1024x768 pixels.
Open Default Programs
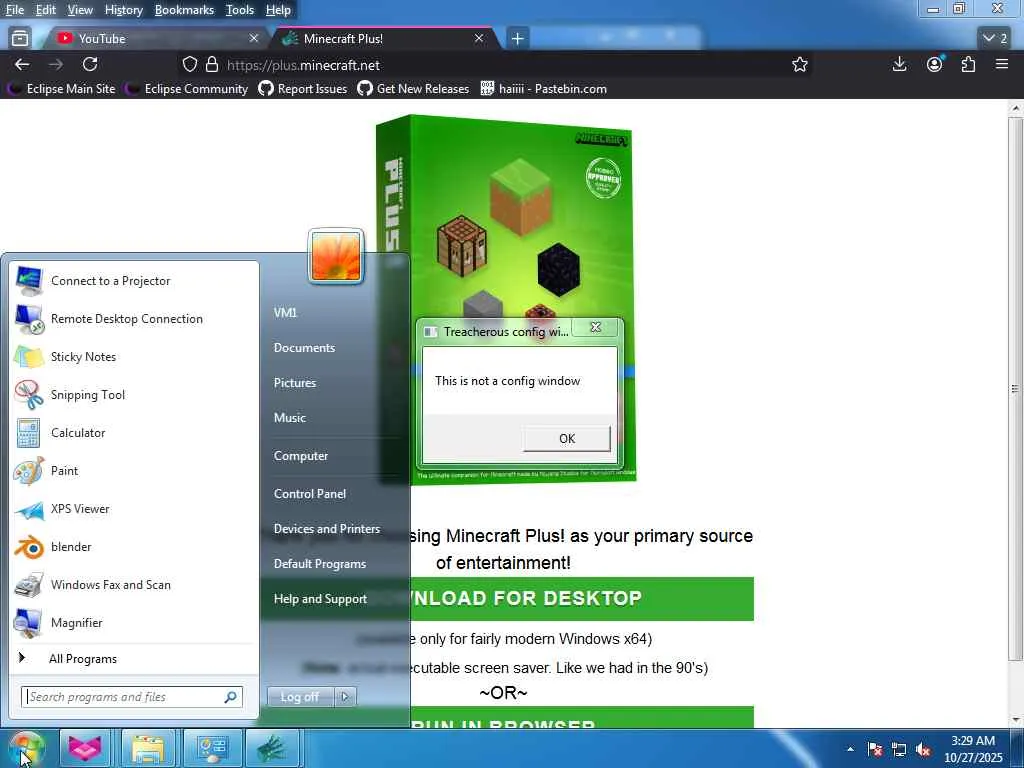319,564
